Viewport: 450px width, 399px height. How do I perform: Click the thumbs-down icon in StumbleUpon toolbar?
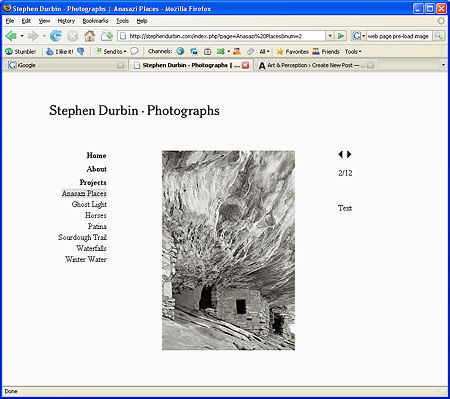point(81,51)
